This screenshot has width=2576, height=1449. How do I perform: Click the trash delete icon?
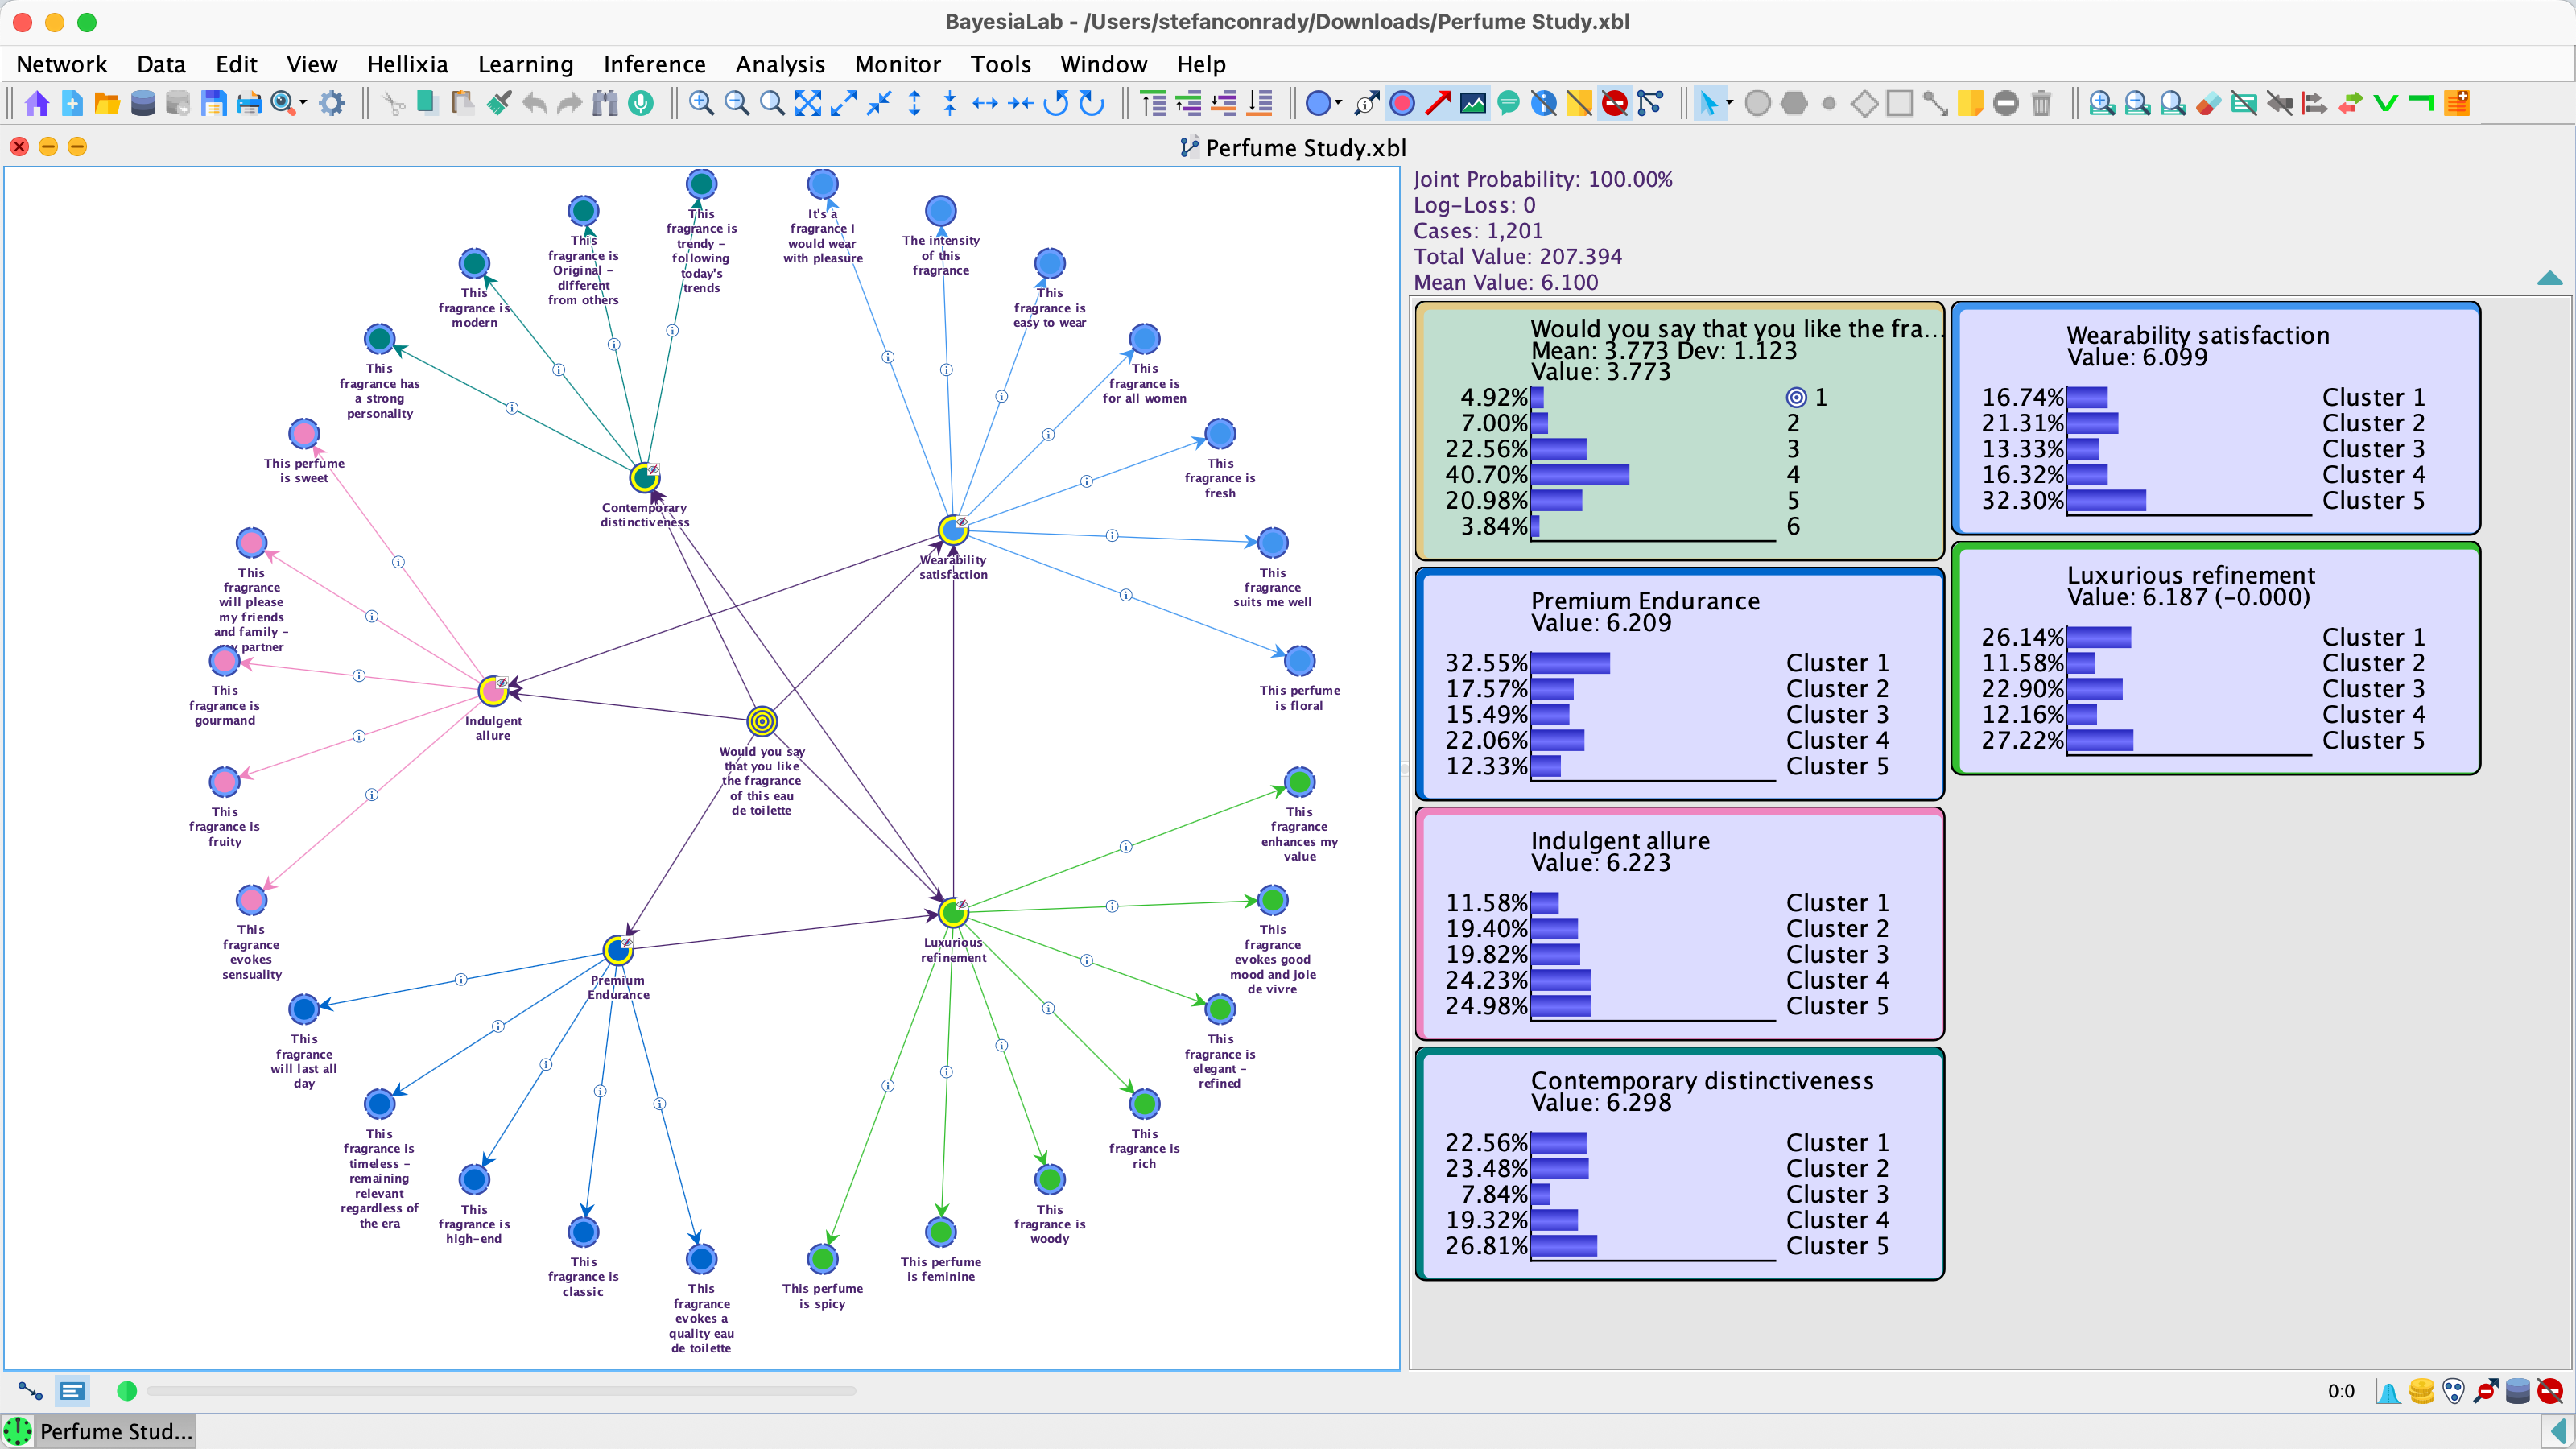pos(2042,103)
